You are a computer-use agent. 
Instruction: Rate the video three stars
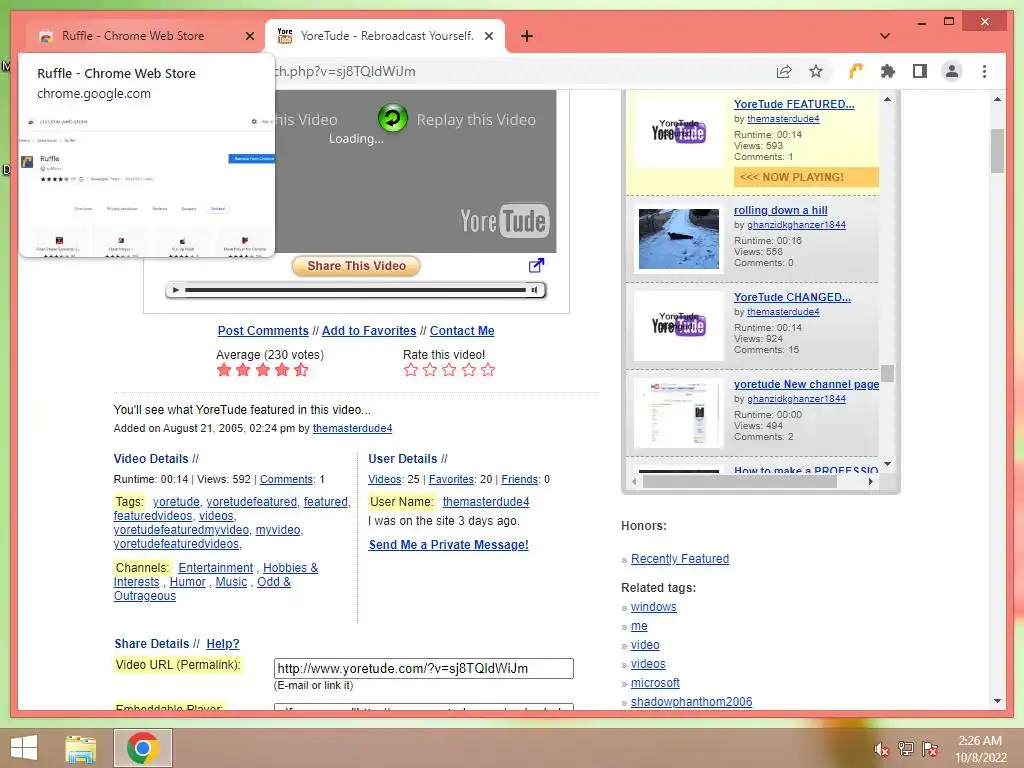449,370
